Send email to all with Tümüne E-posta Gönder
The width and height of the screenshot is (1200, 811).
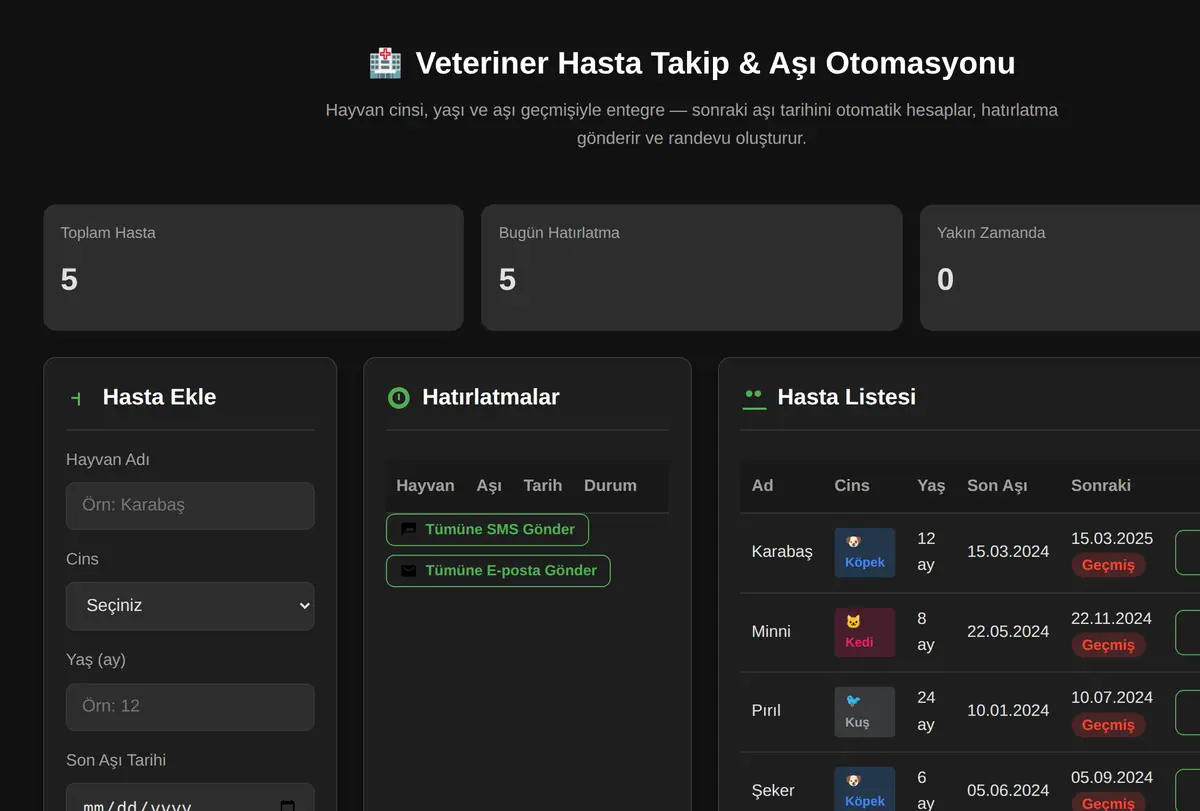point(498,571)
